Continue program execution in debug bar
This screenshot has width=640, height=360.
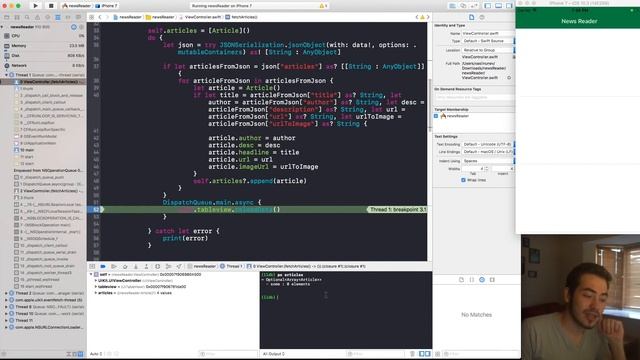[114, 266]
